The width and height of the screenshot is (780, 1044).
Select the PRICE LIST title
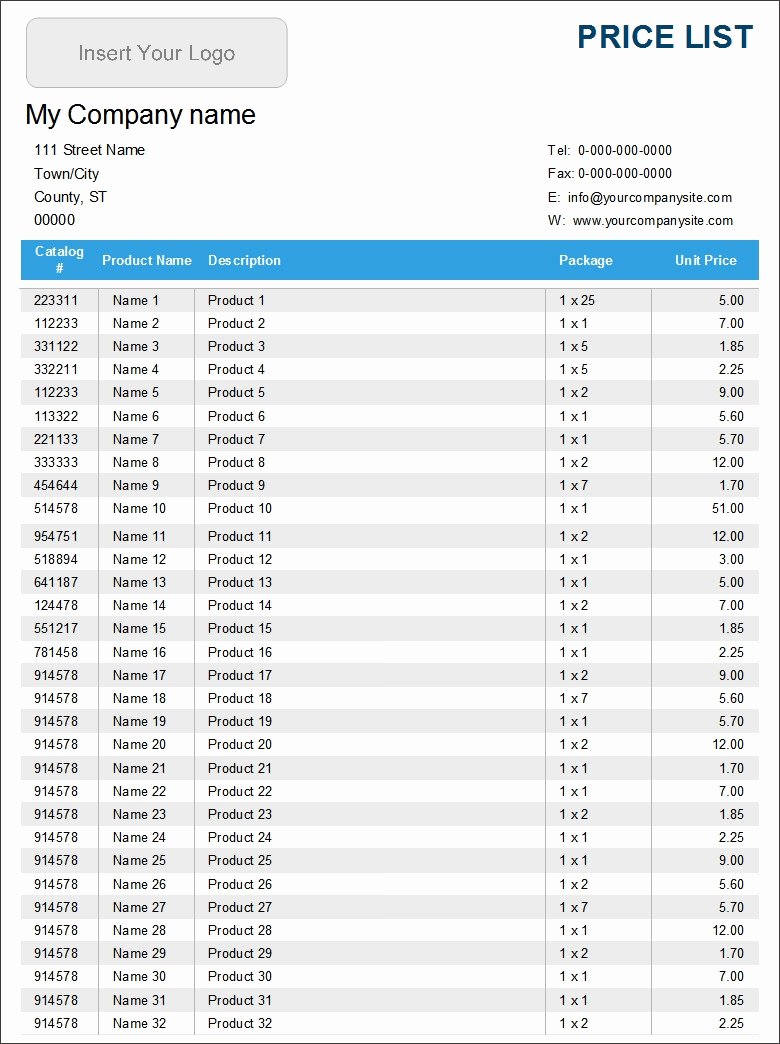[665, 37]
